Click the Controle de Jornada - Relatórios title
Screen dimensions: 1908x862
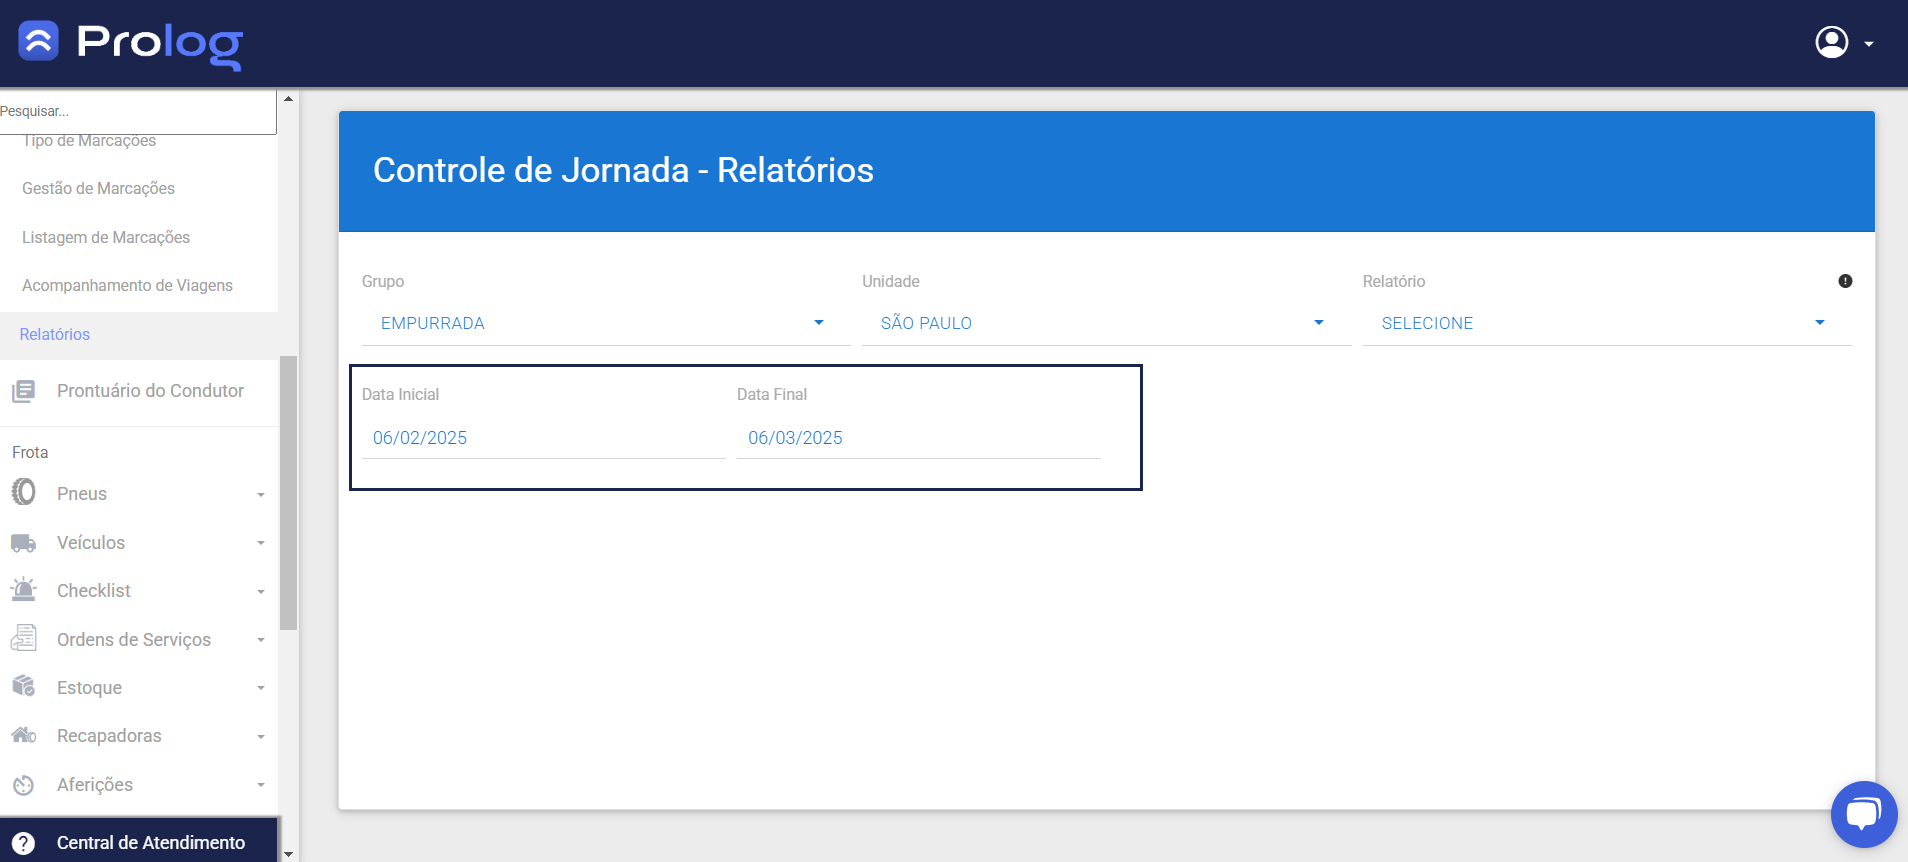coord(623,170)
